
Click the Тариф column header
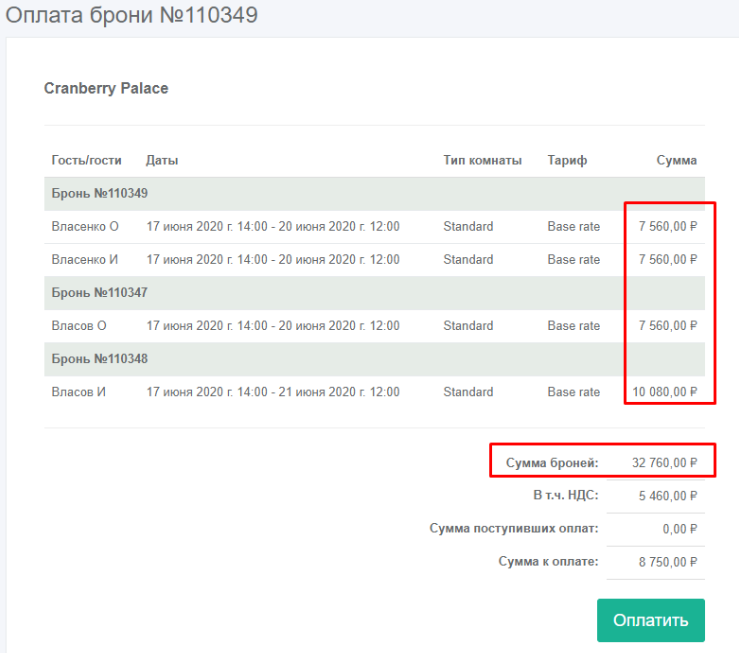[x=567, y=160]
